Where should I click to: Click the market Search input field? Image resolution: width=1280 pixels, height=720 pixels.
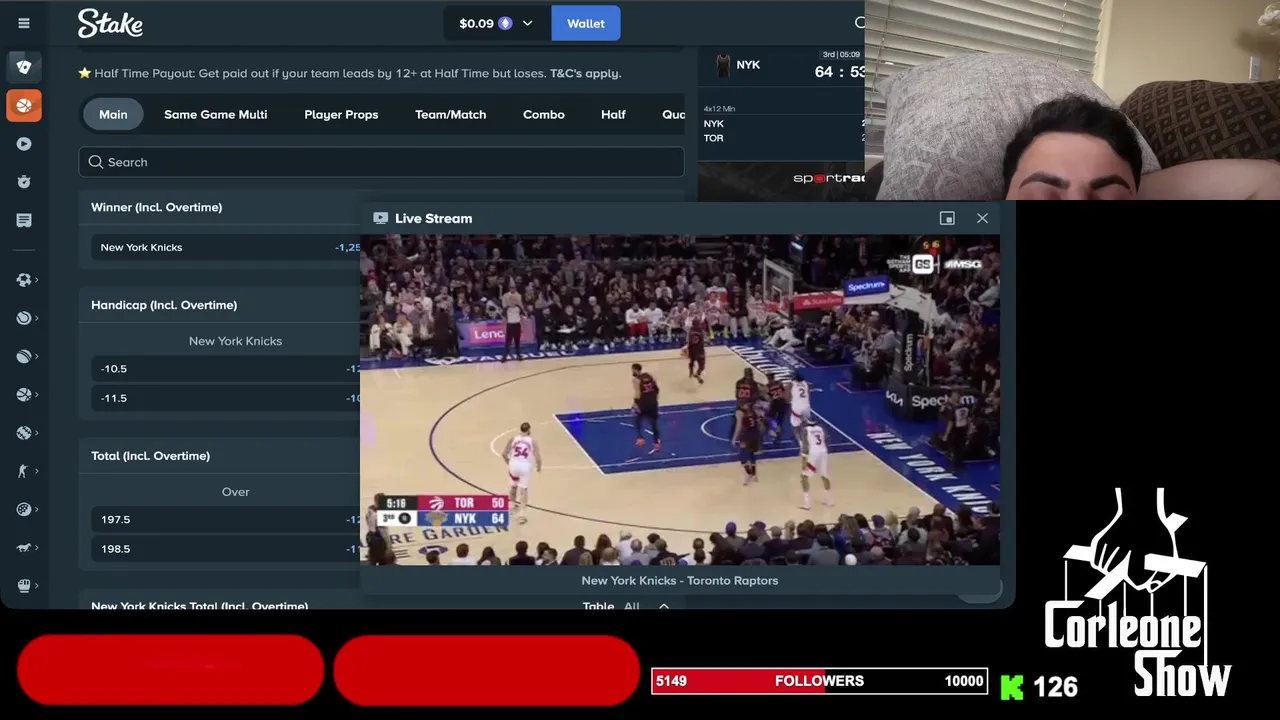coord(381,162)
